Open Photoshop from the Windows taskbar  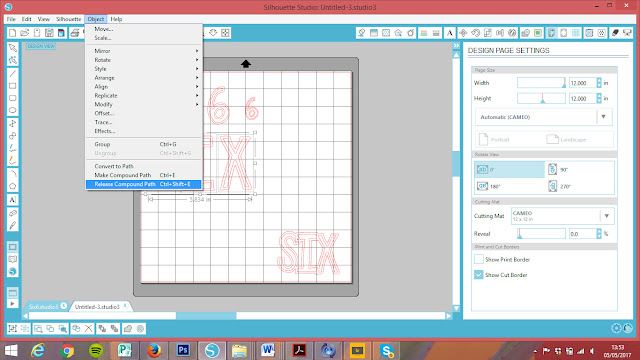point(183,350)
